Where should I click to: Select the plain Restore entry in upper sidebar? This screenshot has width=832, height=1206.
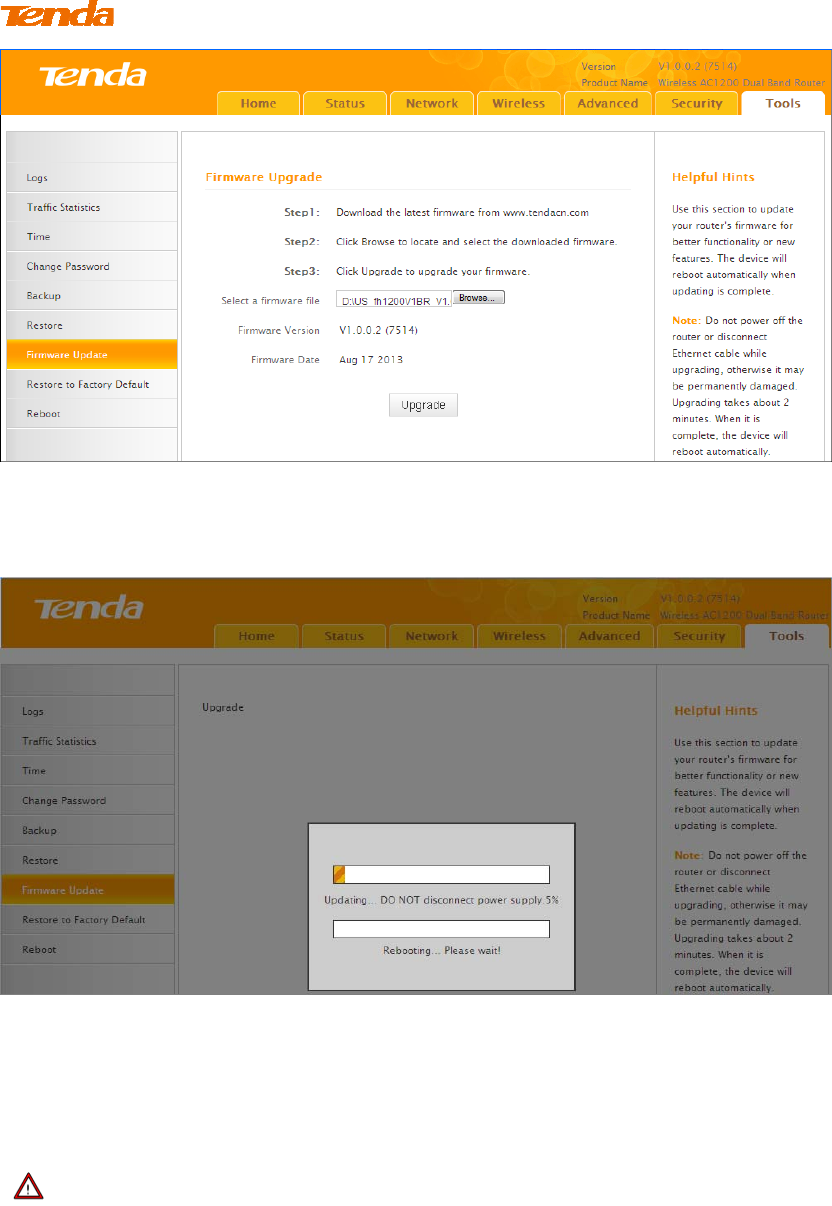92,325
